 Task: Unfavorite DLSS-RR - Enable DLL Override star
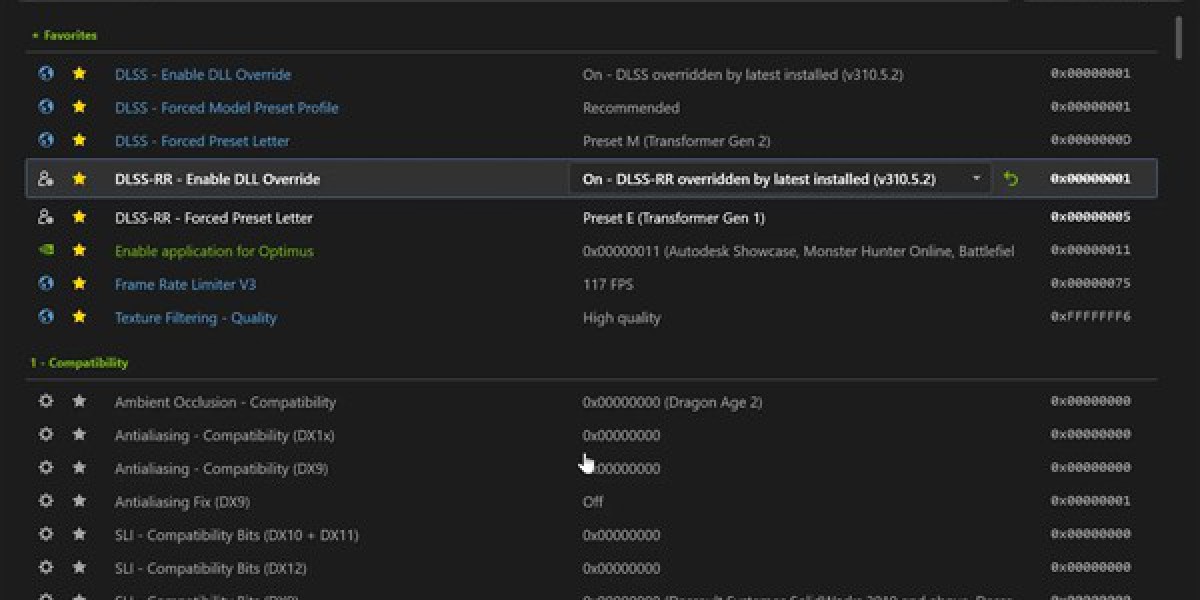click(79, 179)
